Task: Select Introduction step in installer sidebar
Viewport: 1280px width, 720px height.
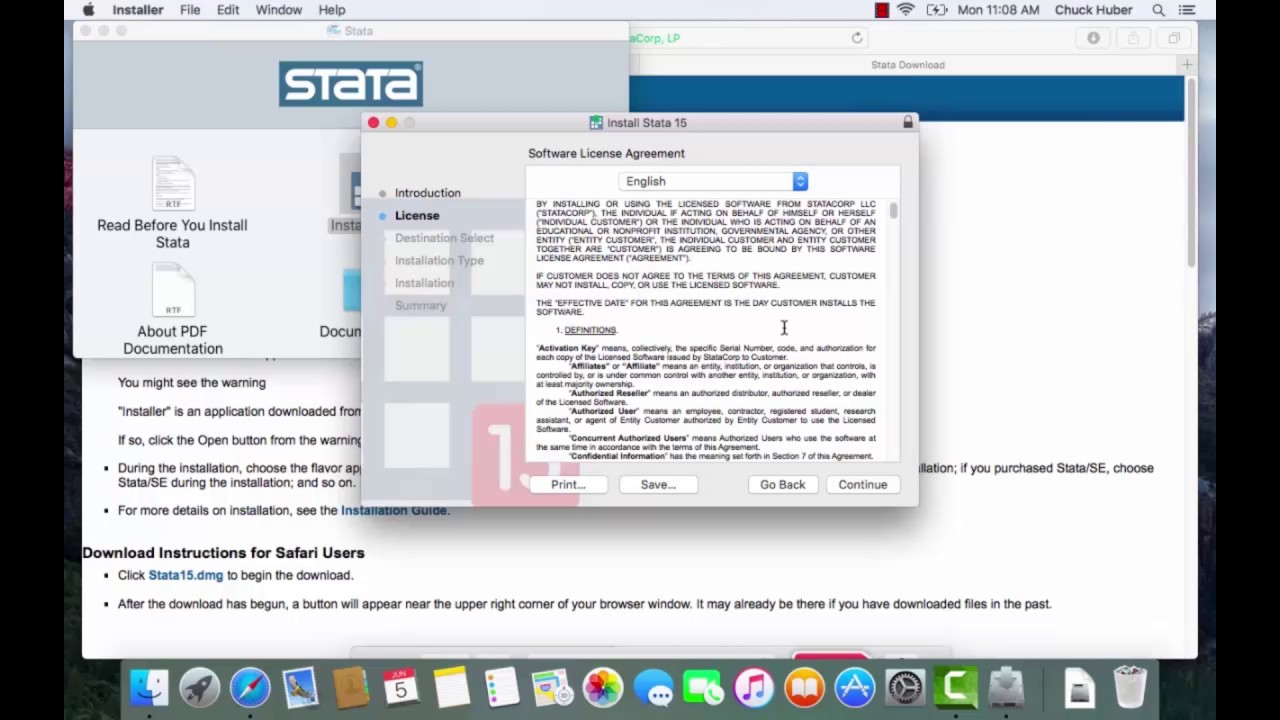Action: [427, 193]
